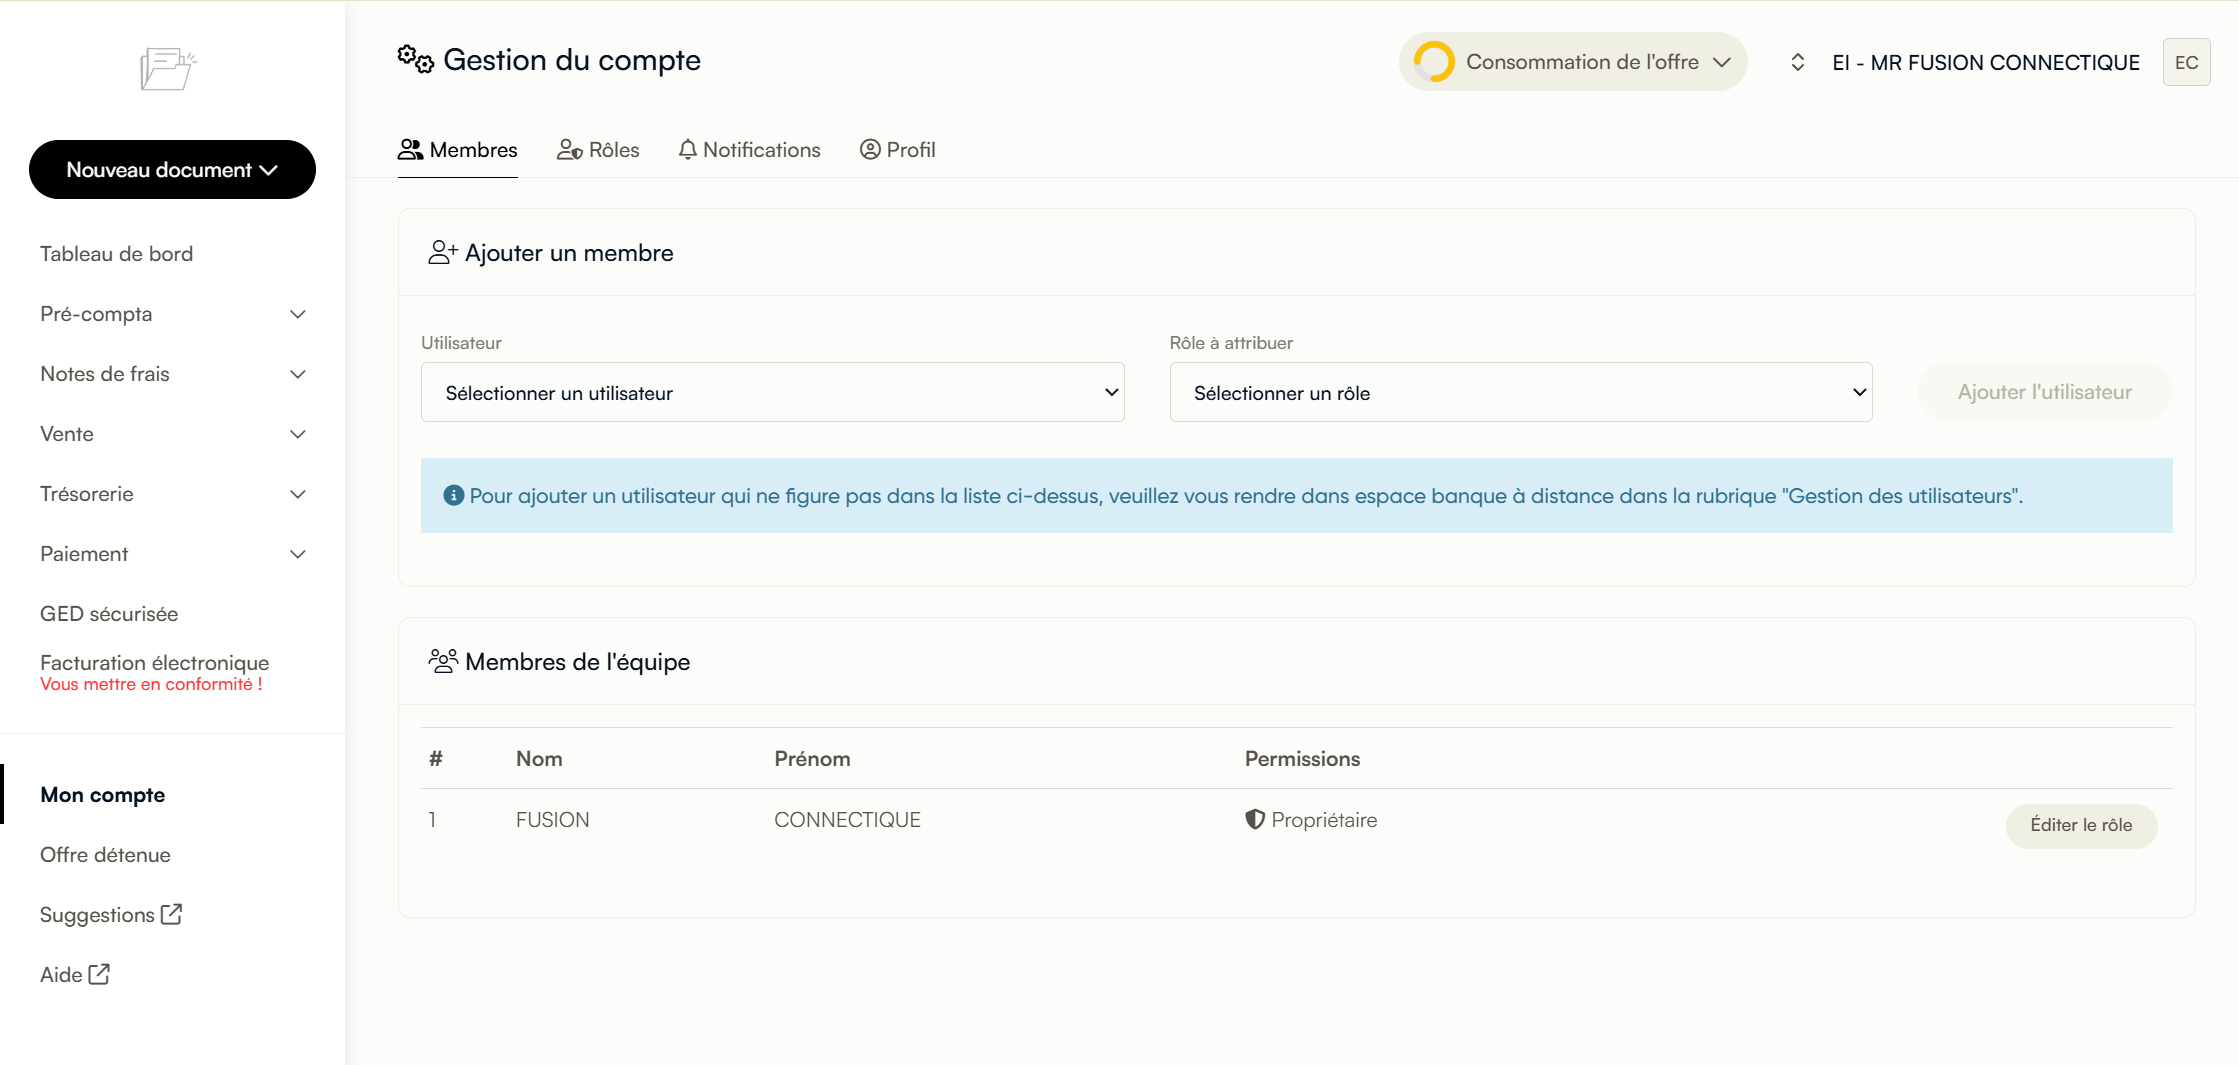
Task: Select Mon compte in sidebar
Action: coord(102,794)
